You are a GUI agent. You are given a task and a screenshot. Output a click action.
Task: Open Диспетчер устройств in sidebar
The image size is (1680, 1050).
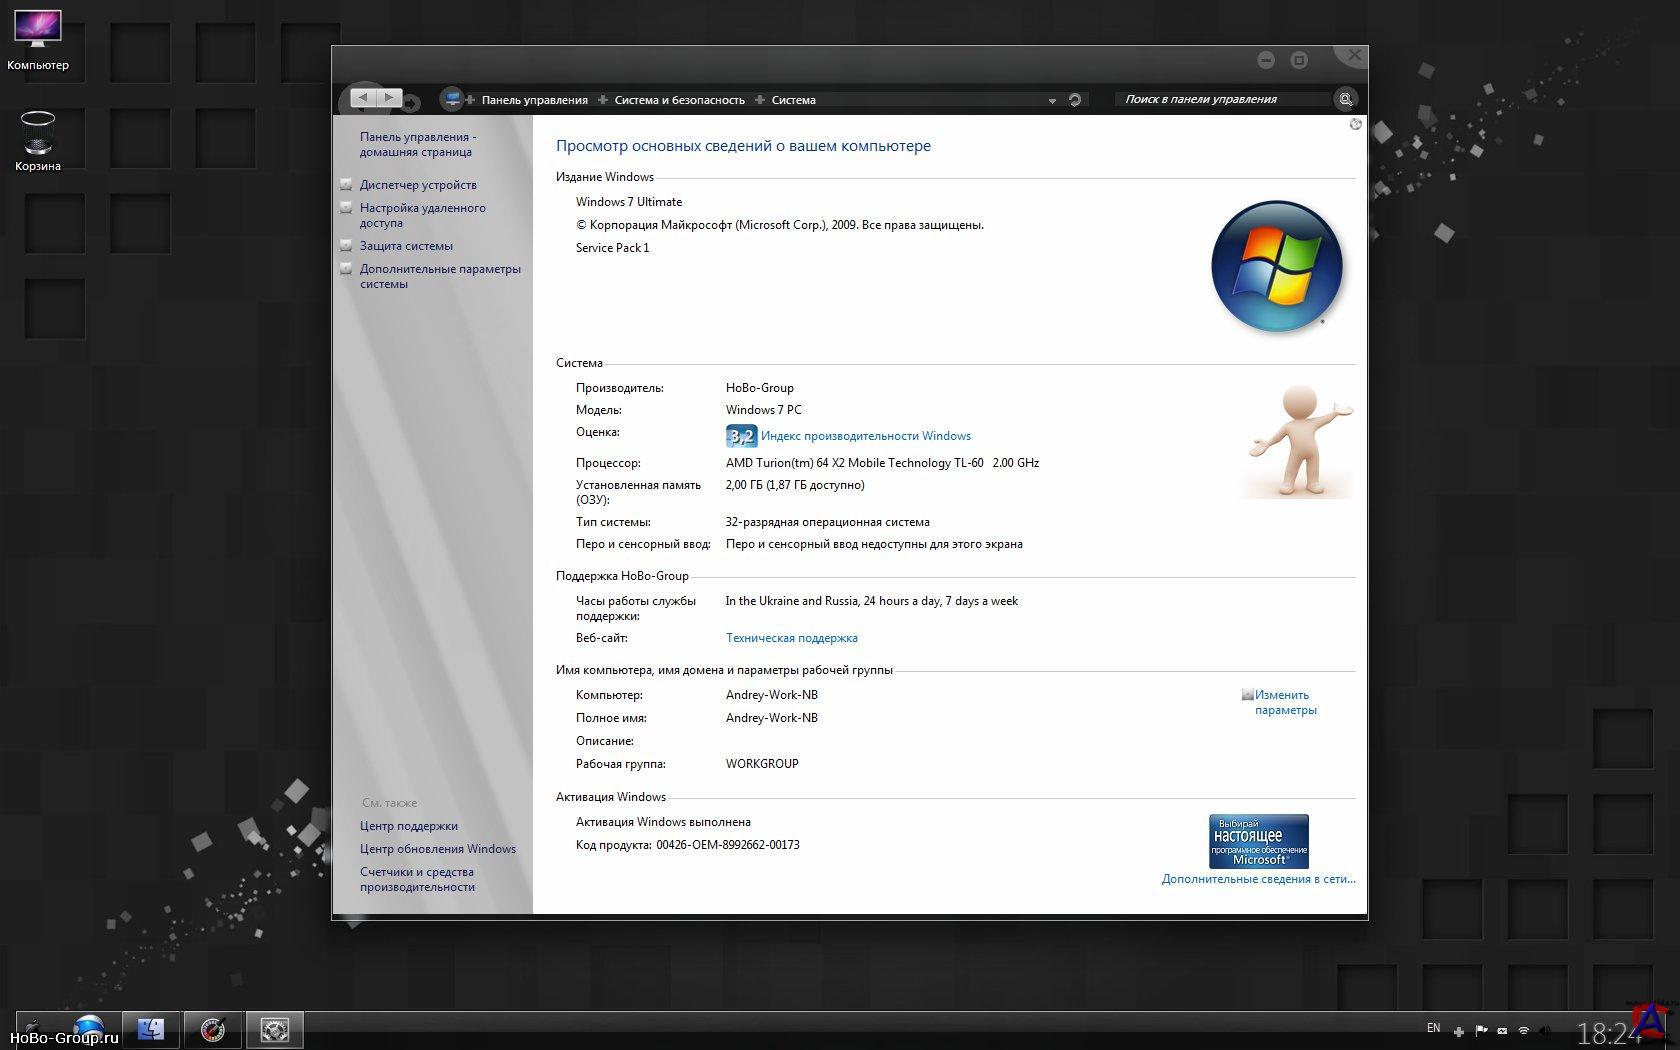click(x=418, y=185)
